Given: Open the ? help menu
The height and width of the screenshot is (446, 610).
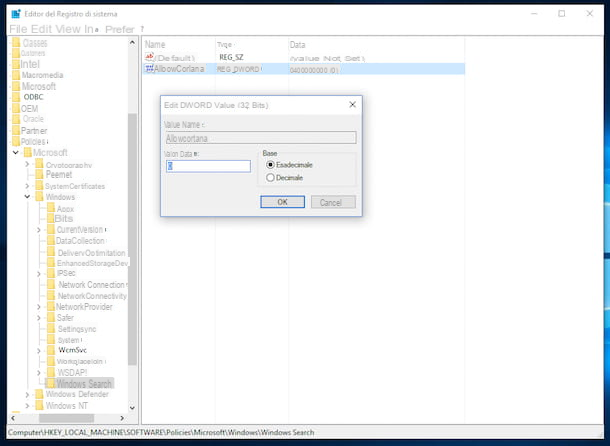Looking at the screenshot, I should pyautogui.click(x=142, y=29).
